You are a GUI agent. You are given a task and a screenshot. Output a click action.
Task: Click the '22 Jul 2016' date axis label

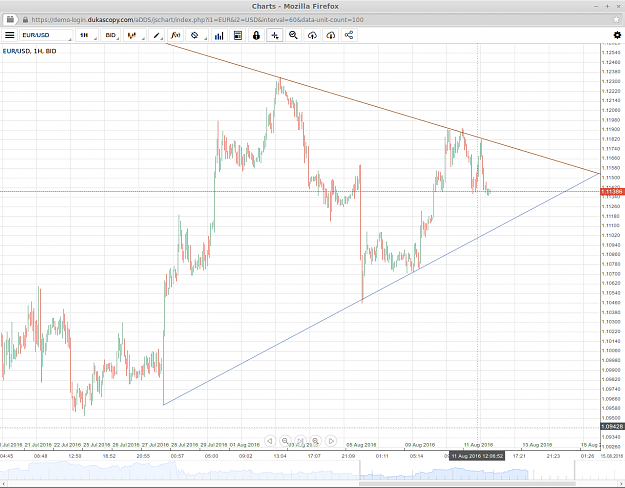pyautogui.click(x=67, y=445)
